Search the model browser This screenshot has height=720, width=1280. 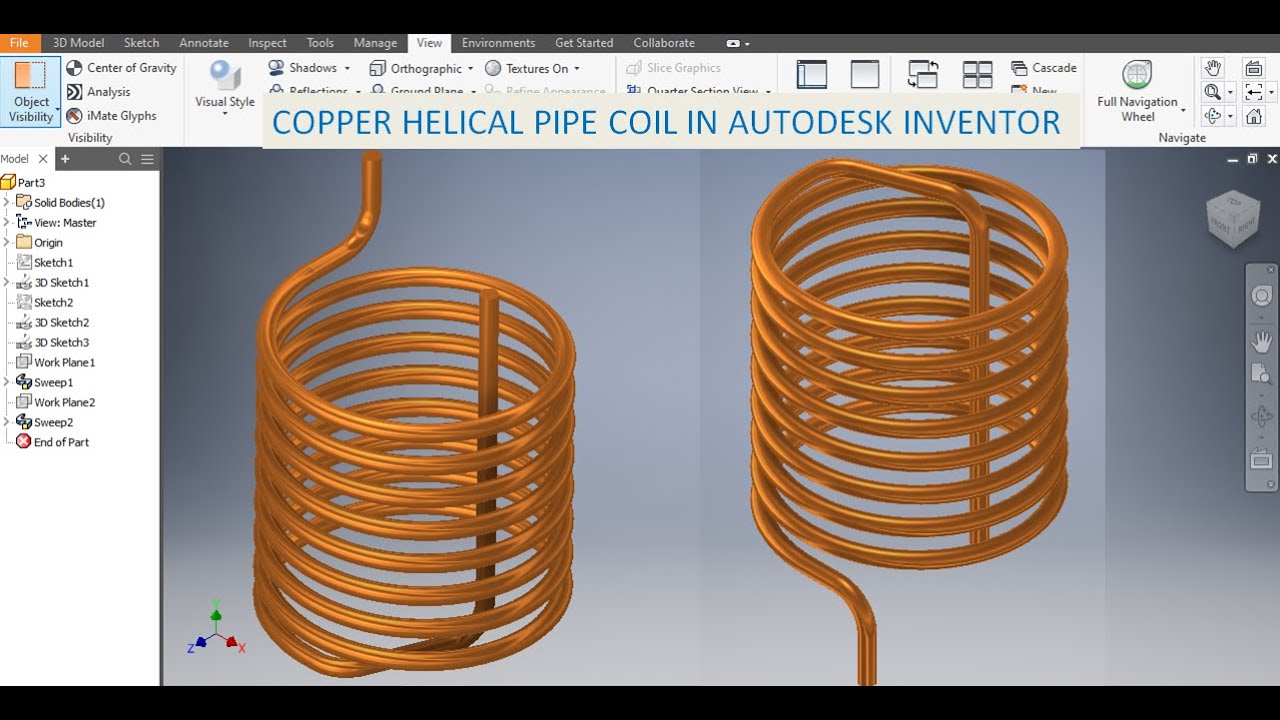[125, 159]
